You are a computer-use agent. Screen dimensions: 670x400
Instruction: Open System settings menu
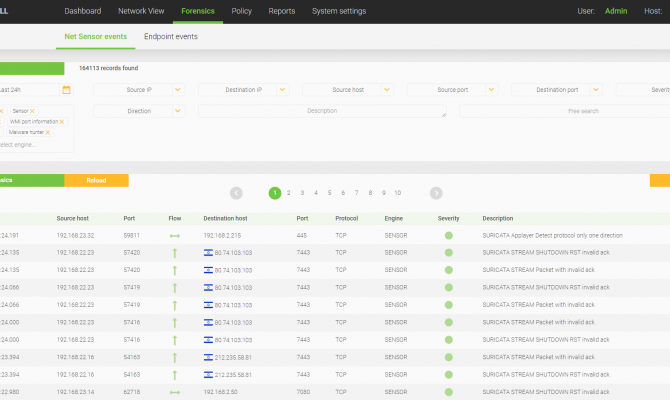point(339,11)
